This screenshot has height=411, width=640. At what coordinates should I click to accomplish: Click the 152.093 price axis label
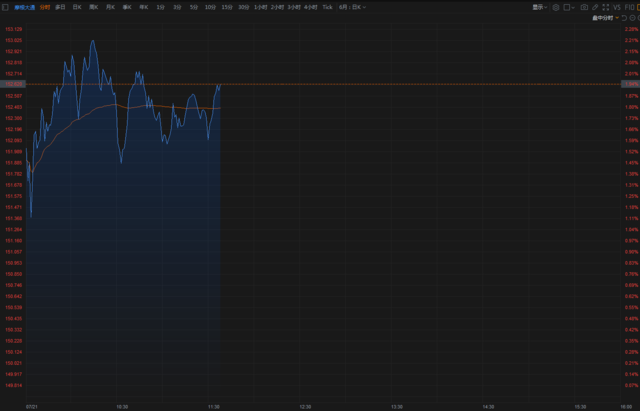[x=13, y=141]
